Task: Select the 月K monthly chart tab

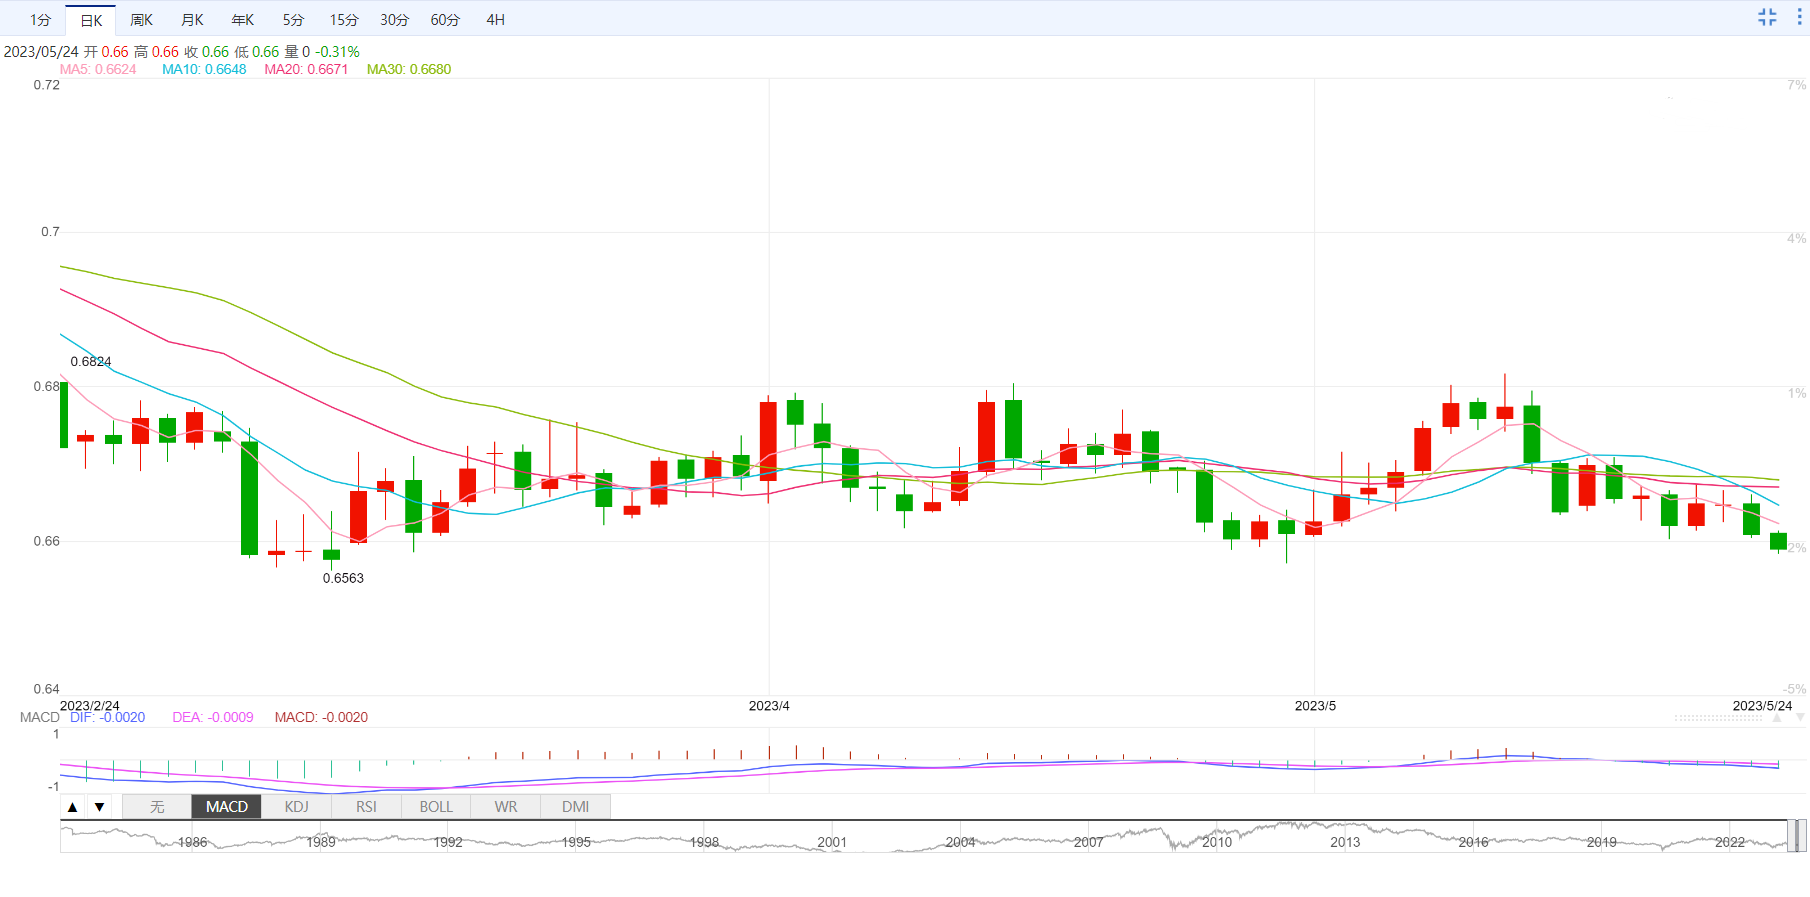Action: (x=192, y=20)
